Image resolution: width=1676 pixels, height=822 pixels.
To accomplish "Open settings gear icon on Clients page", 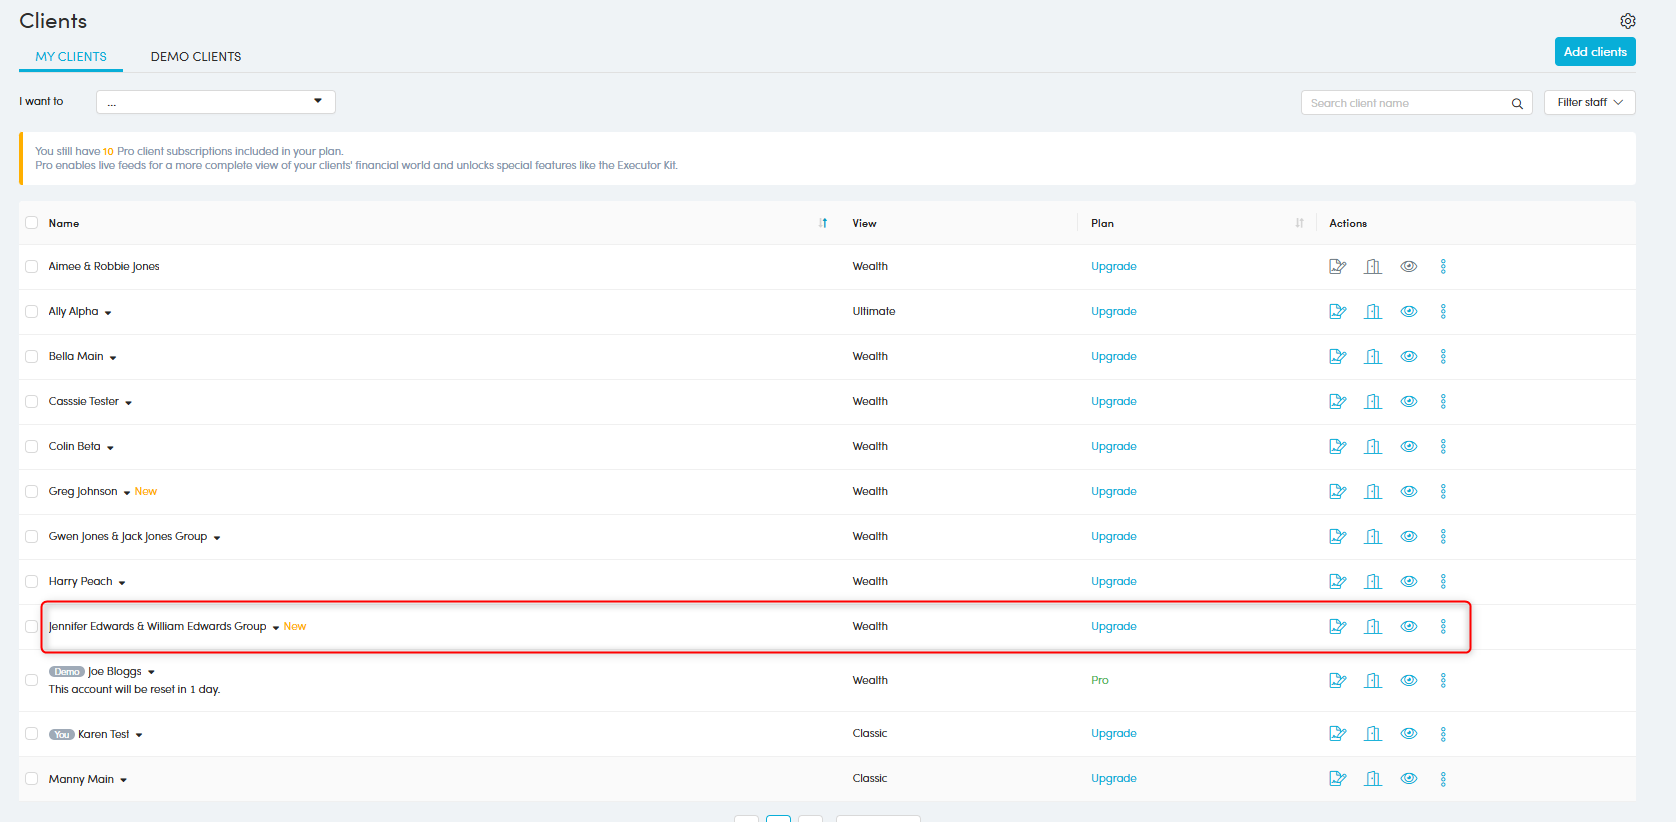I will pos(1628,21).
